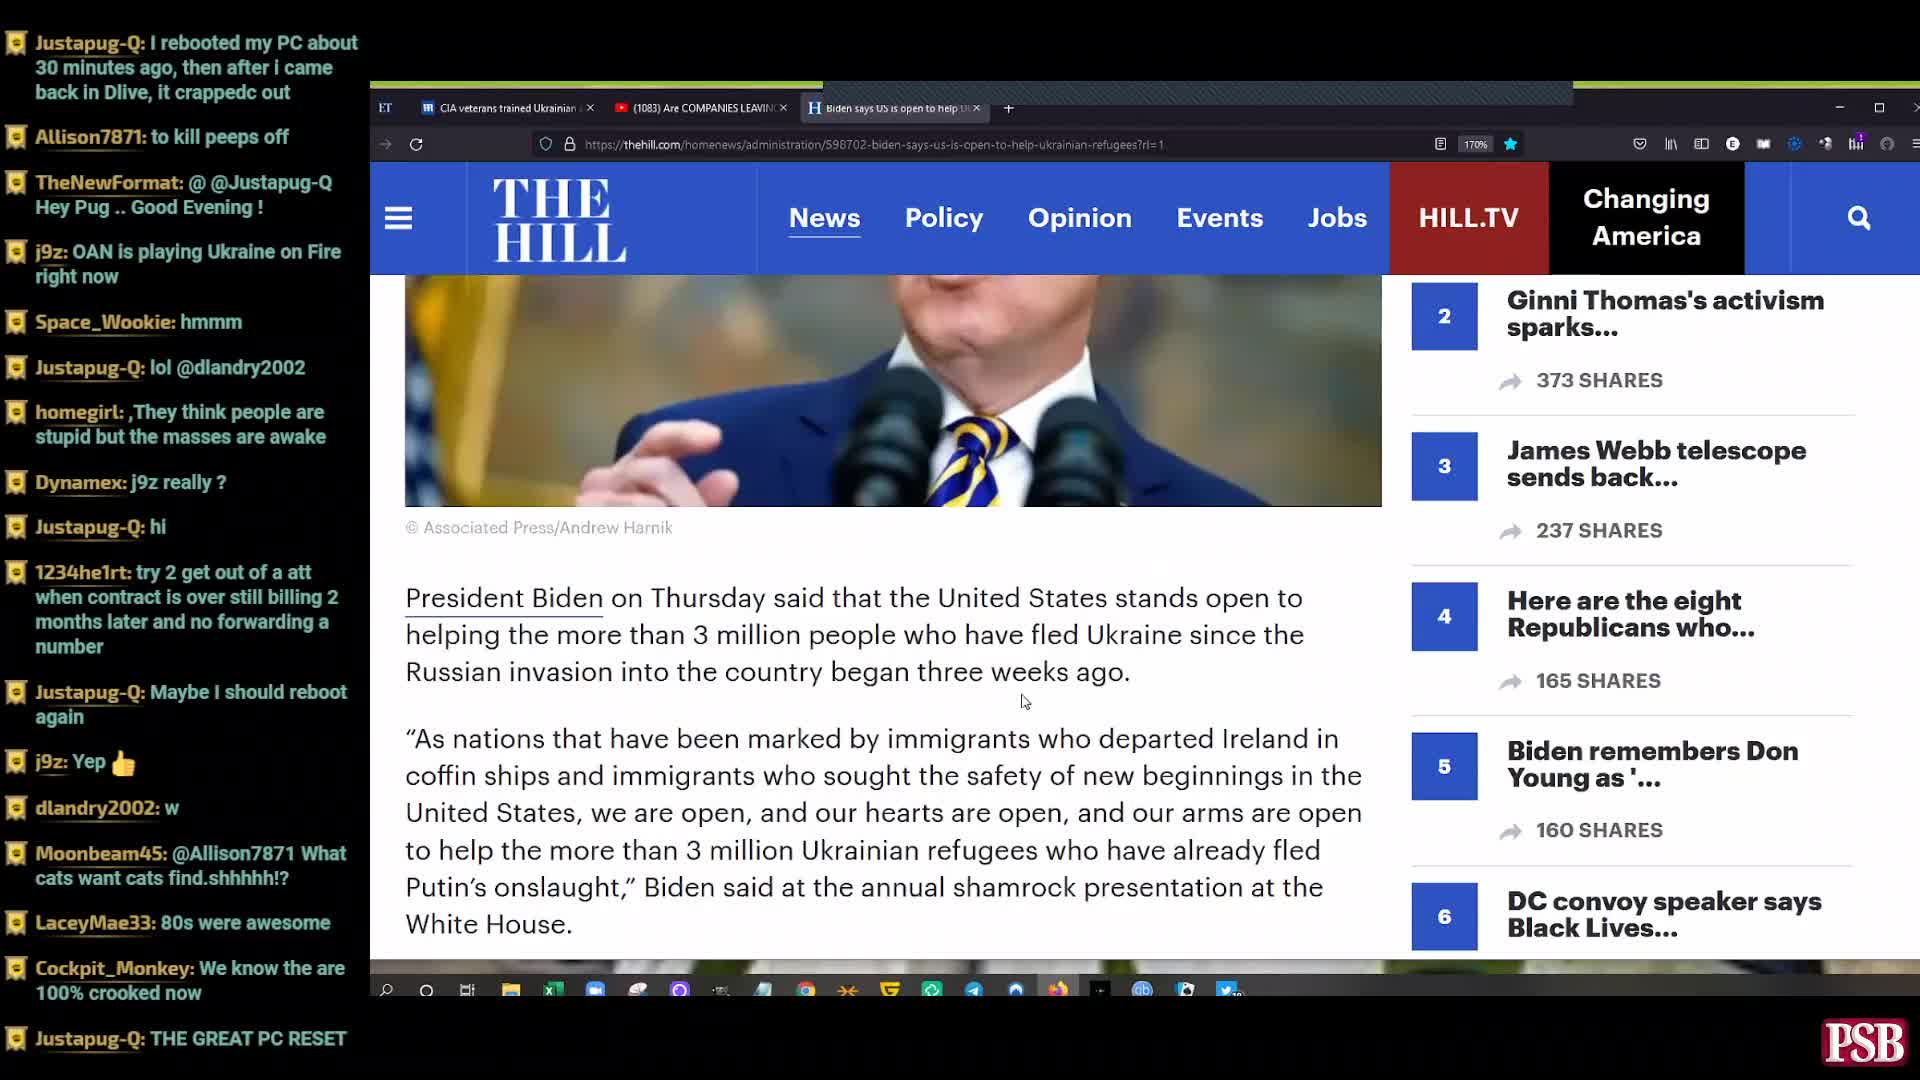Image resolution: width=1920 pixels, height=1080 pixels.
Task: Open the Ginni Thomas's activism article
Action: pyautogui.click(x=1666, y=313)
